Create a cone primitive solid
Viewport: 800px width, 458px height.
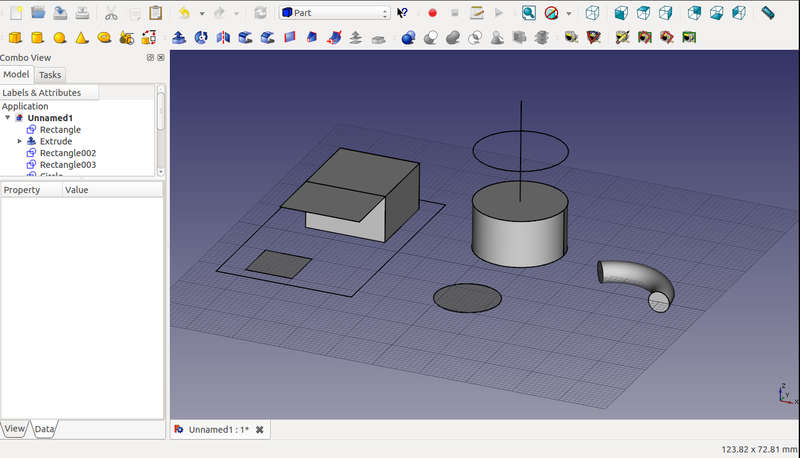pos(81,38)
